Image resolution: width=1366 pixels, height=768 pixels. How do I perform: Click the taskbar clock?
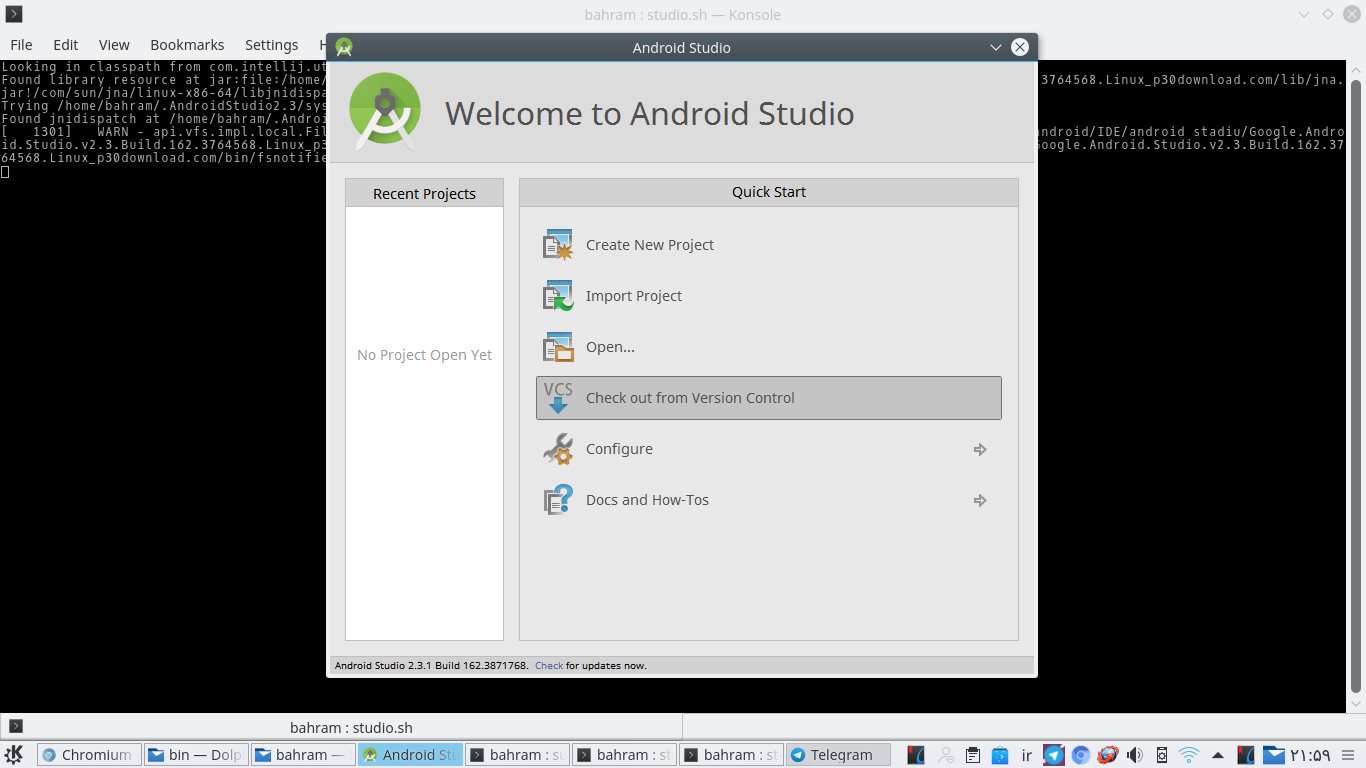pos(1310,755)
